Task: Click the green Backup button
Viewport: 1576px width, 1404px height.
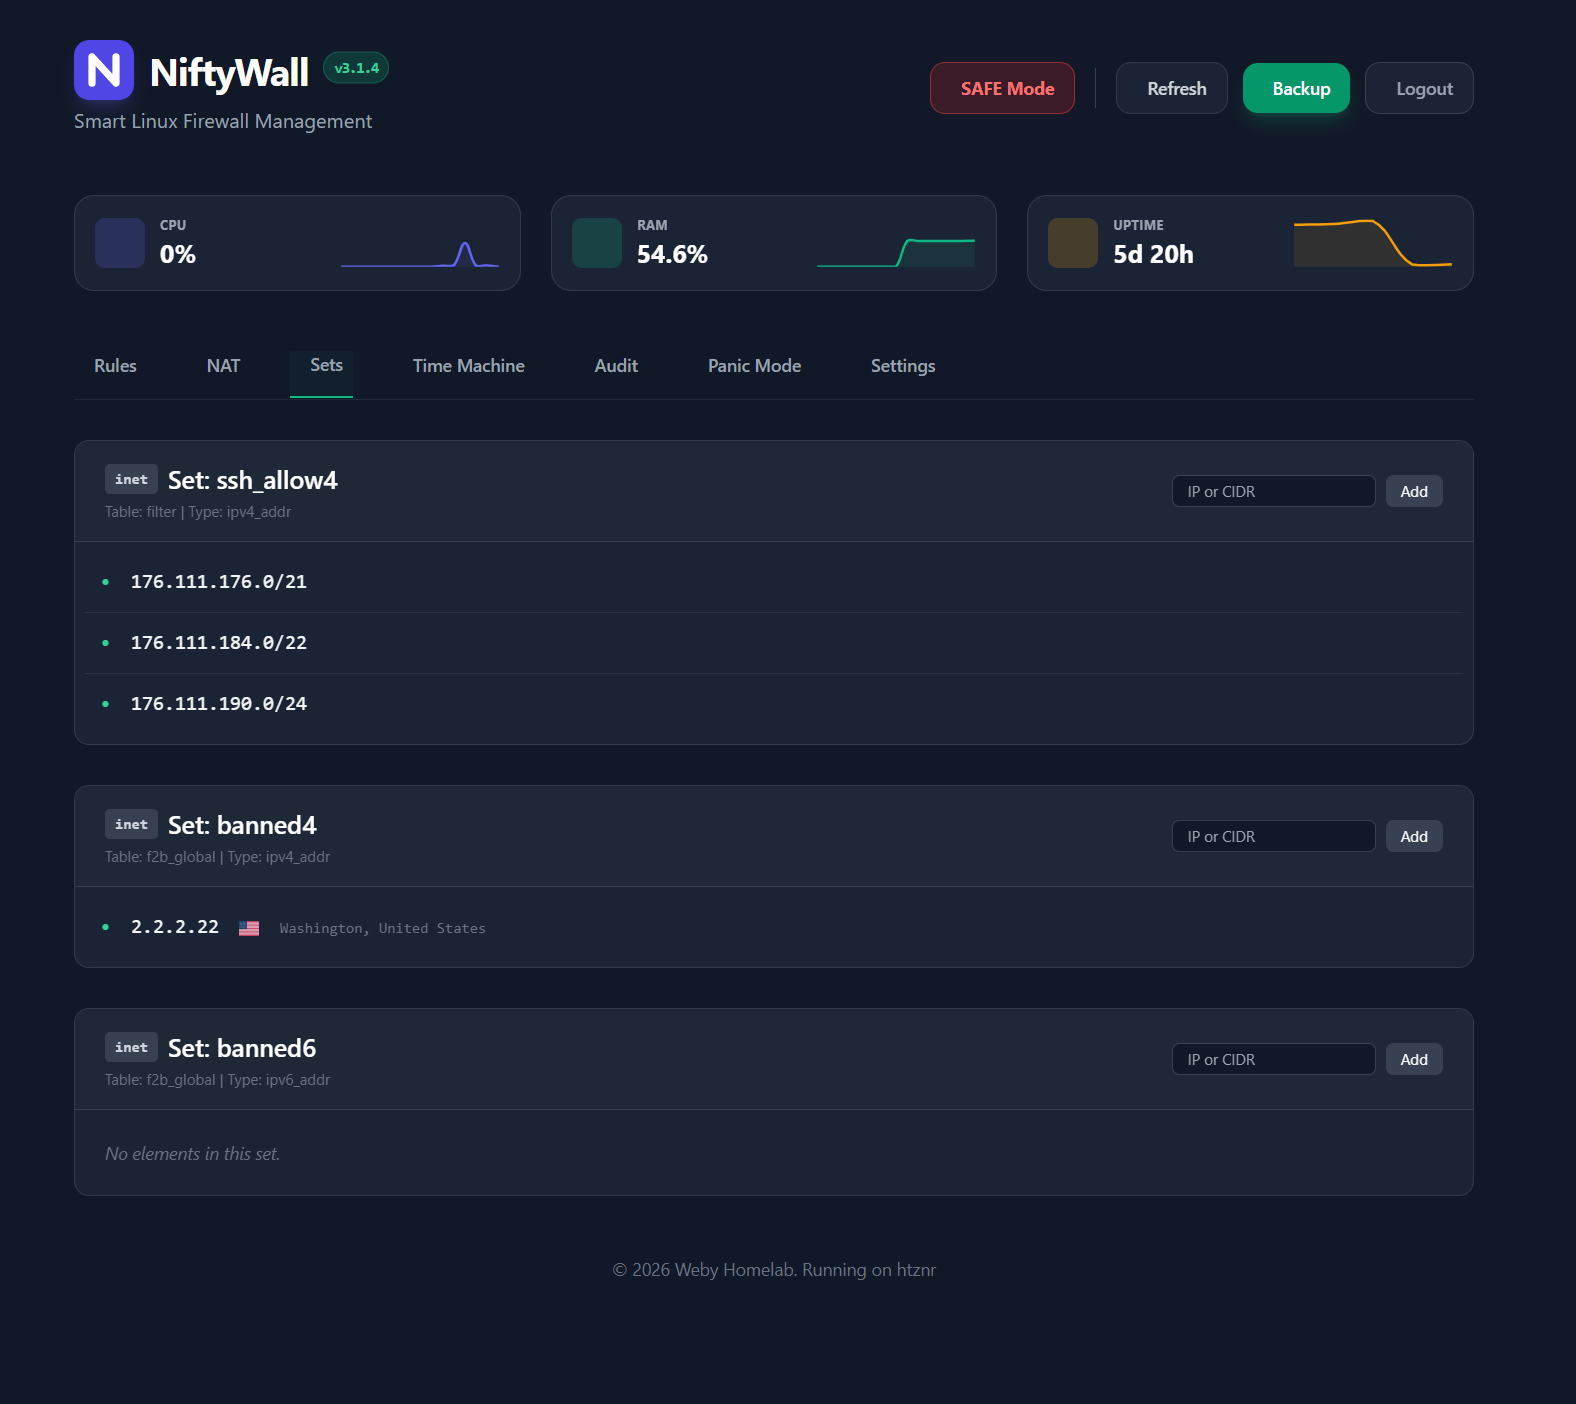Action: coord(1296,88)
